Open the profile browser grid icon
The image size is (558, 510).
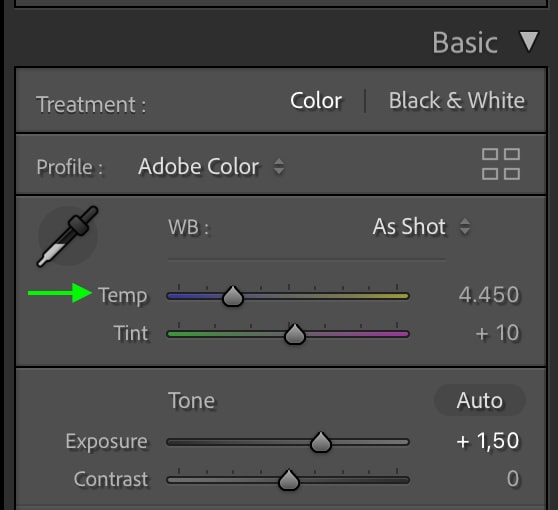click(501, 164)
